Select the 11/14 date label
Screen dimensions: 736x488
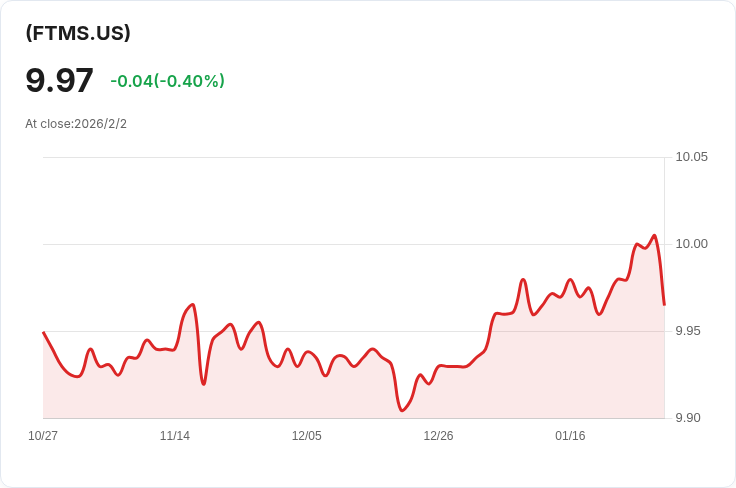pos(175,436)
